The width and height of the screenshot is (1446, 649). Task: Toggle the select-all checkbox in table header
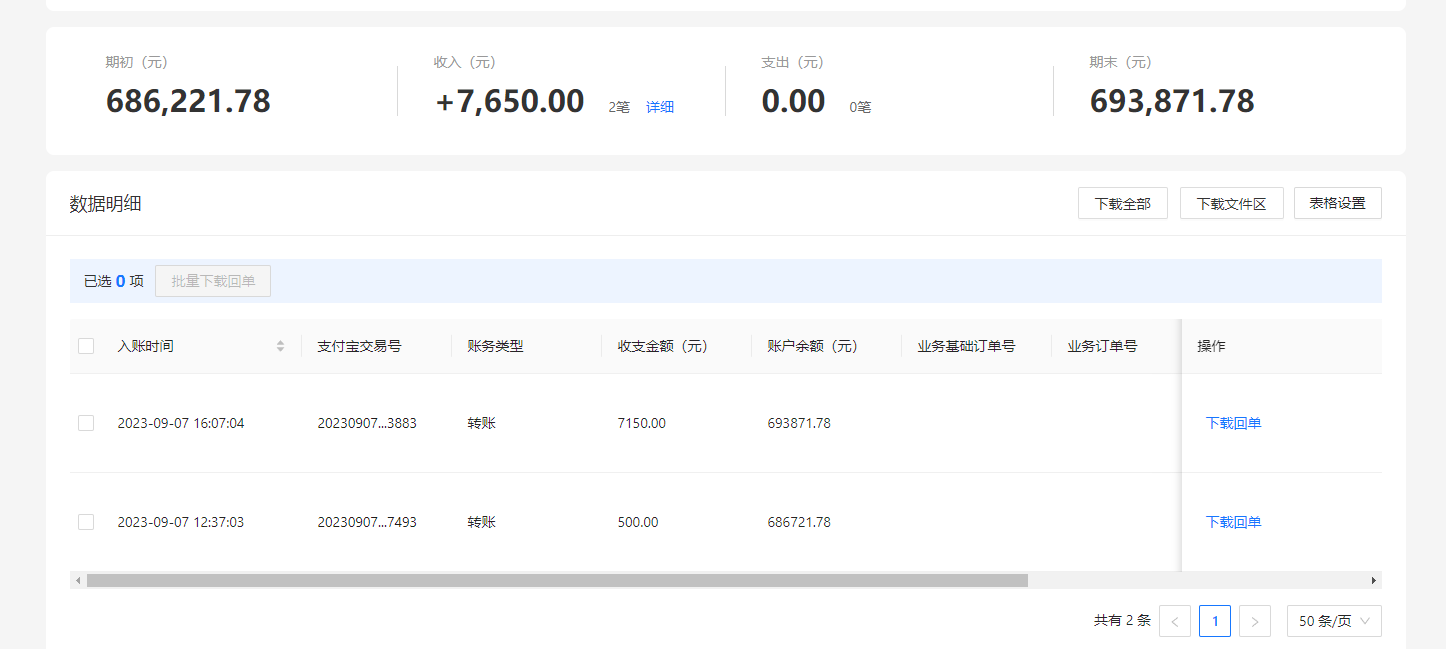[86, 346]
